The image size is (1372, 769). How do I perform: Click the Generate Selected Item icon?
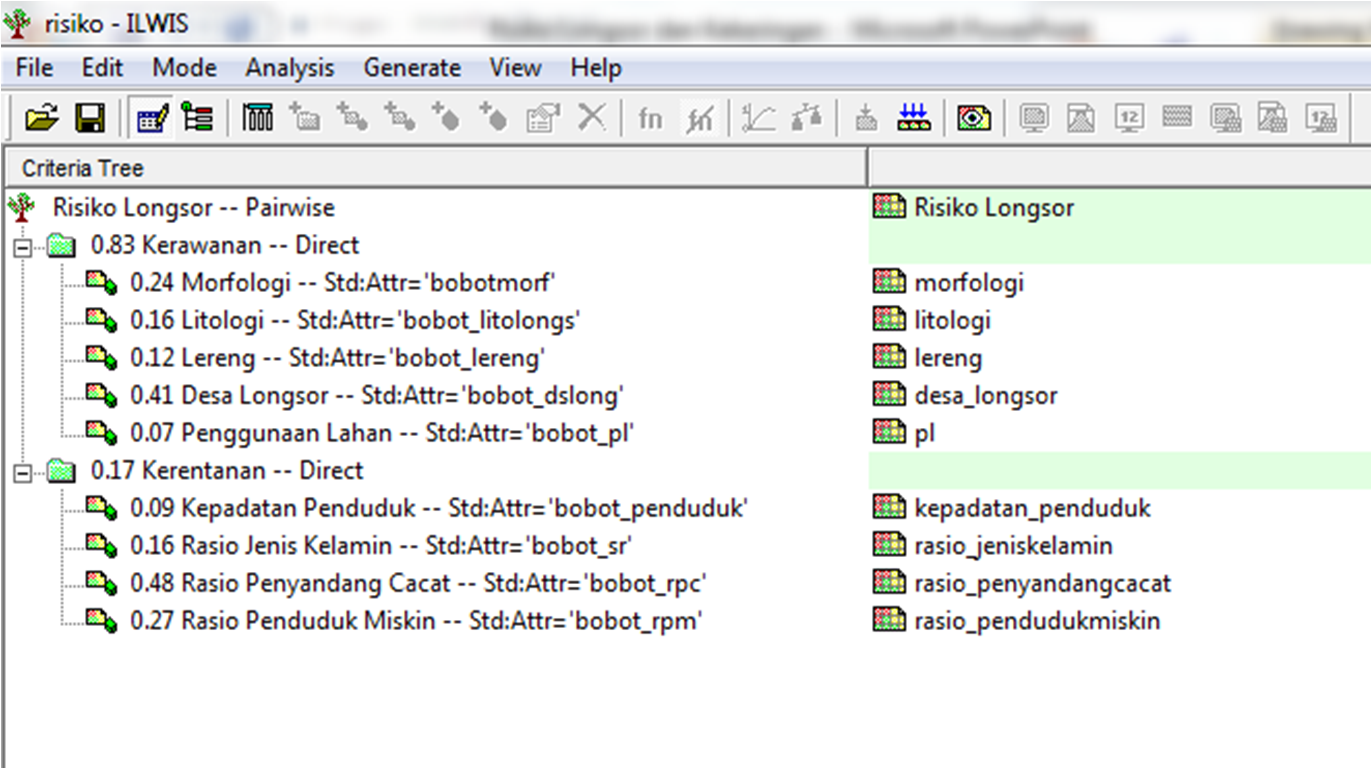point(866,119)
